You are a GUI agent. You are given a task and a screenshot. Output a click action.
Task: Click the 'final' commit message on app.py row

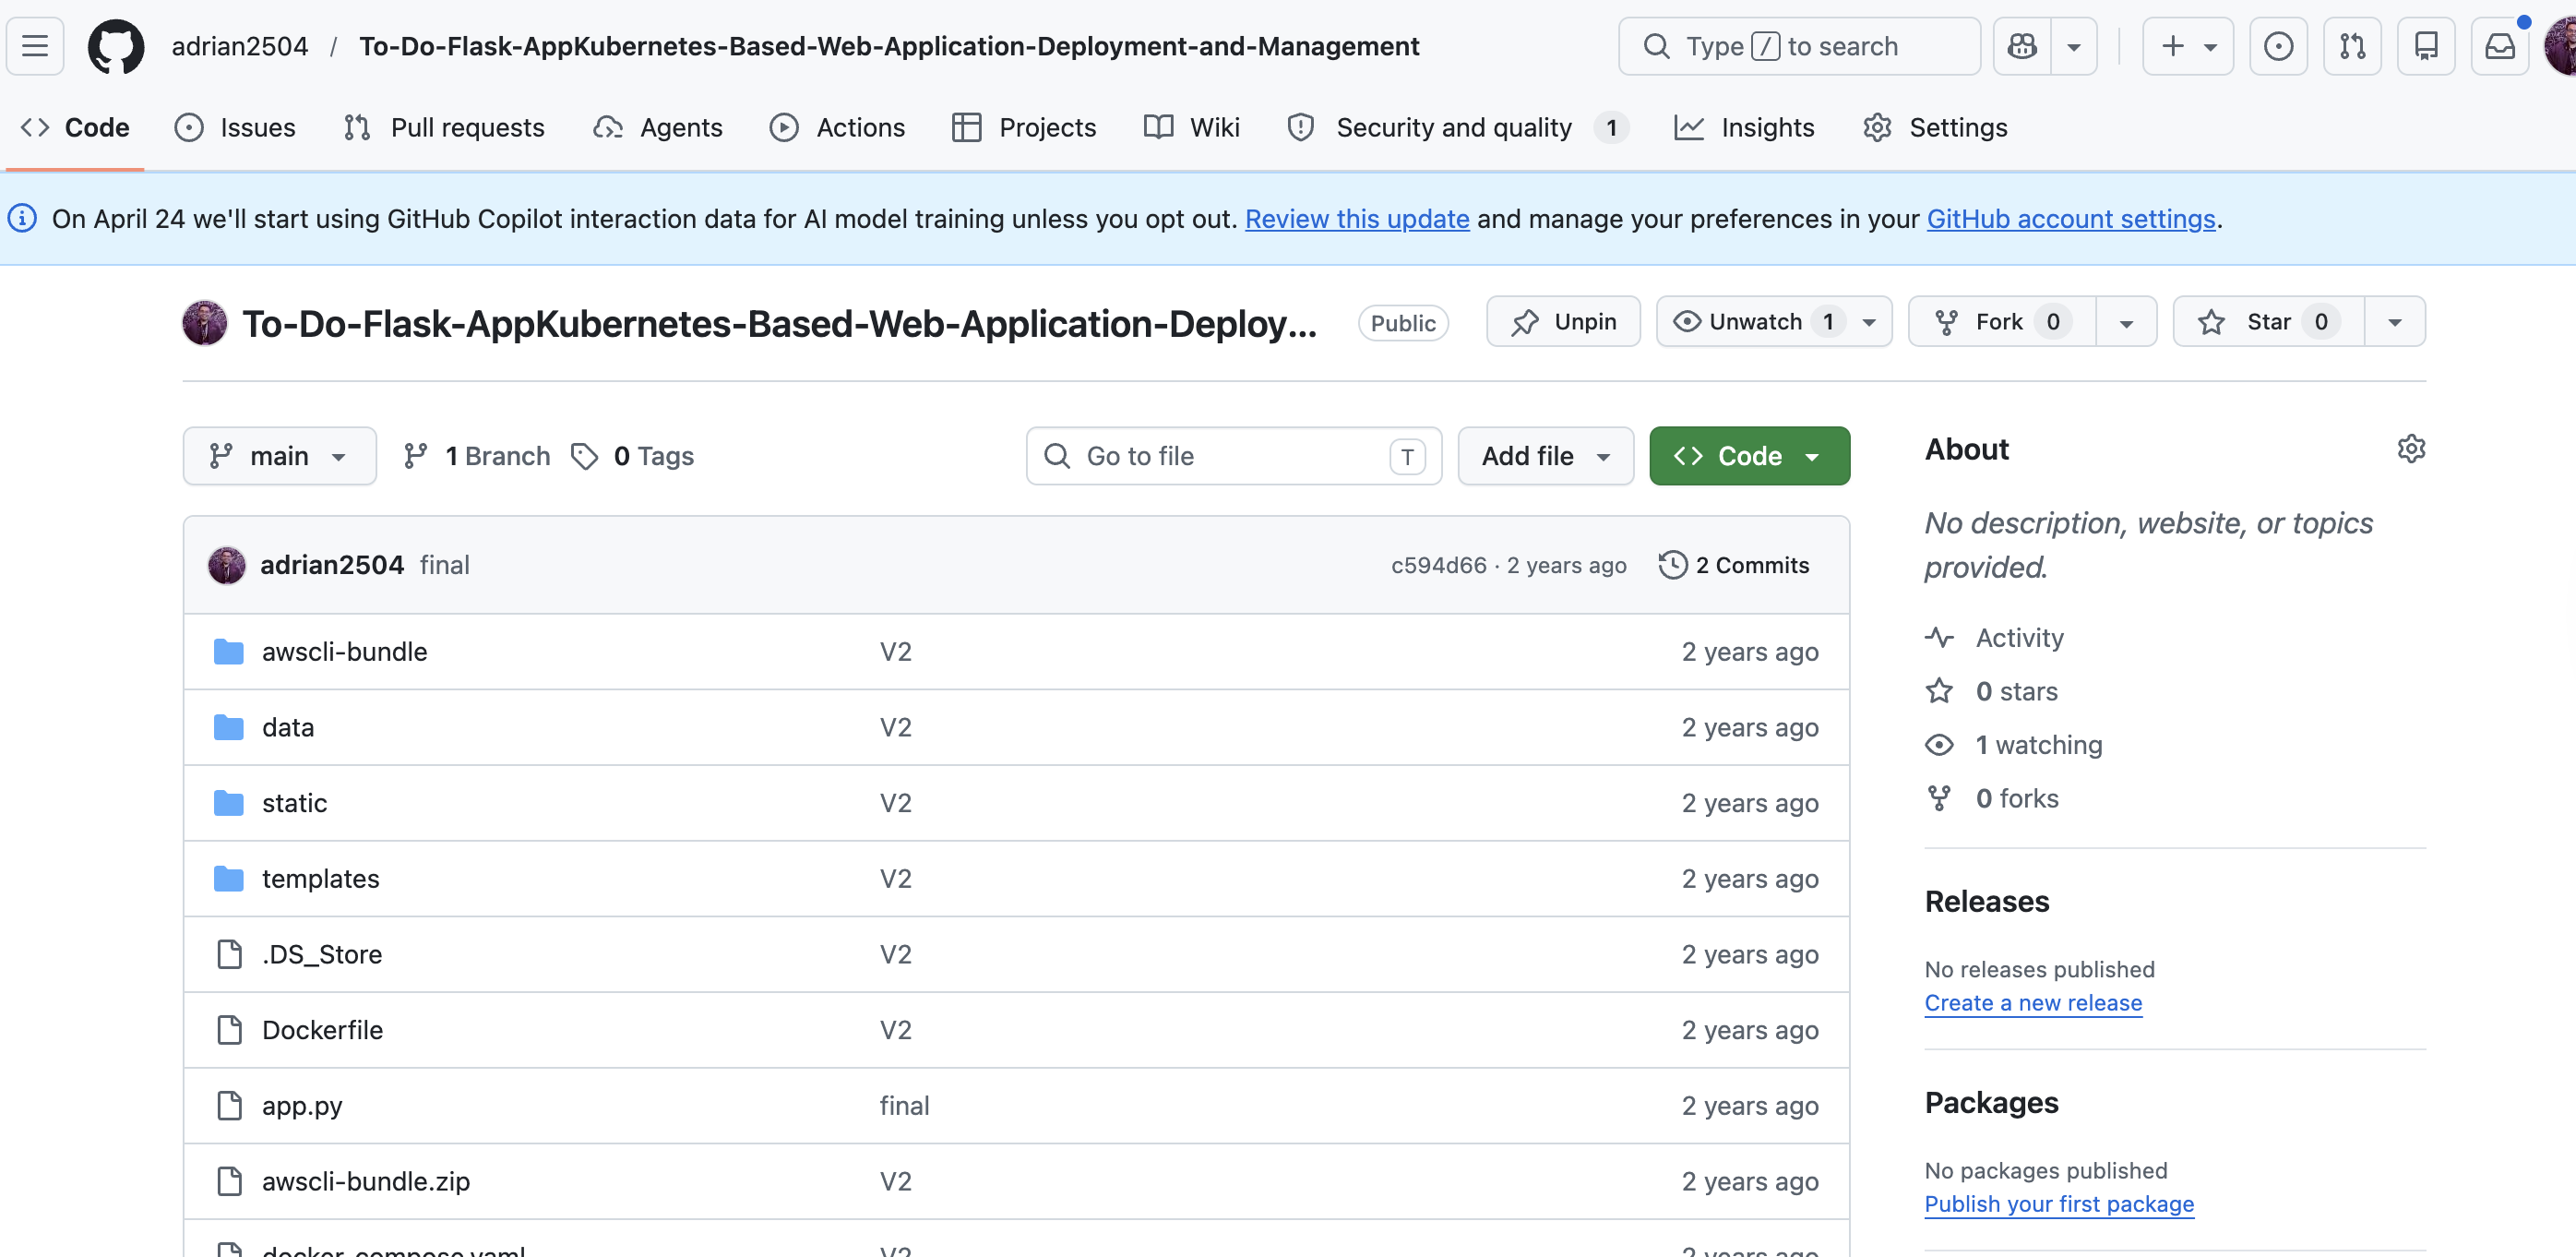point(904,1106)
